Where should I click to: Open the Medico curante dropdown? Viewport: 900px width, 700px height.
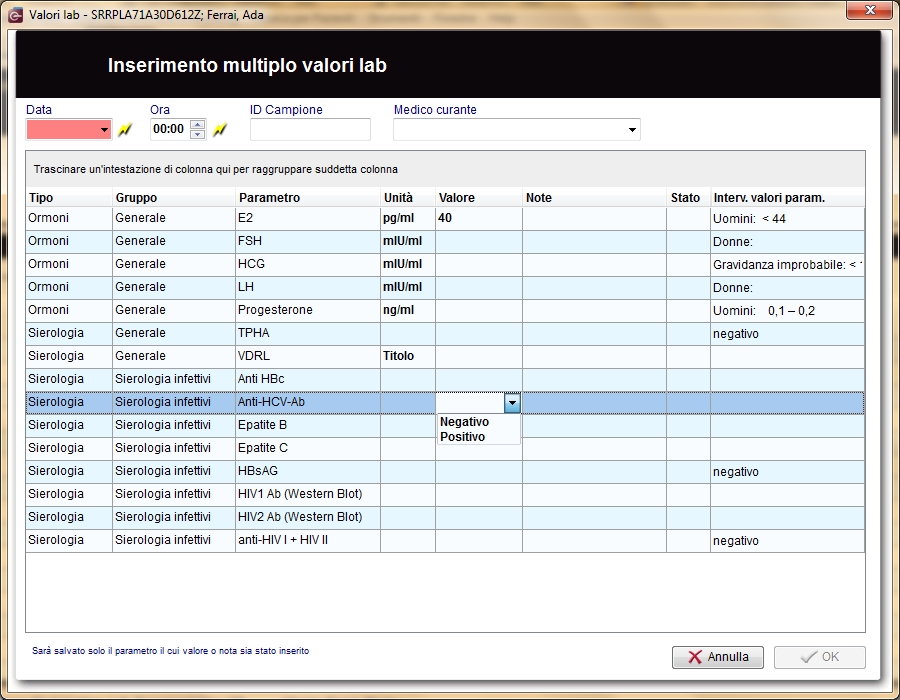(x=632, y=130)
